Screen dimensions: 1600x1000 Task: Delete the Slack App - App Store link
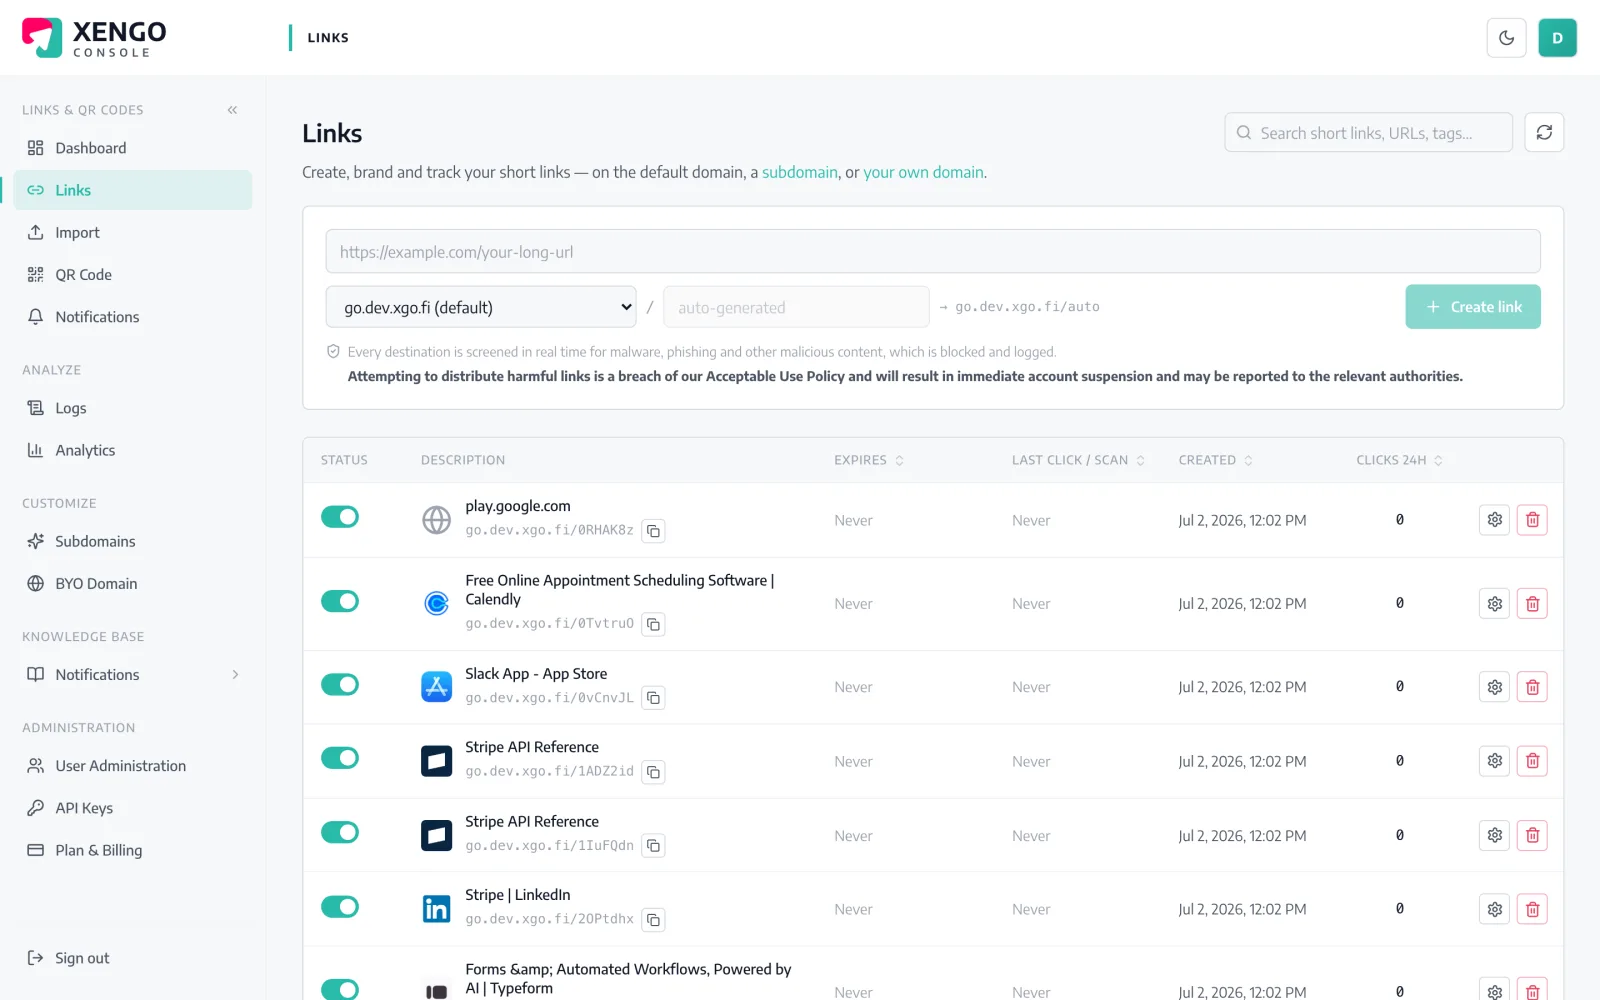tap(1532, 687)
